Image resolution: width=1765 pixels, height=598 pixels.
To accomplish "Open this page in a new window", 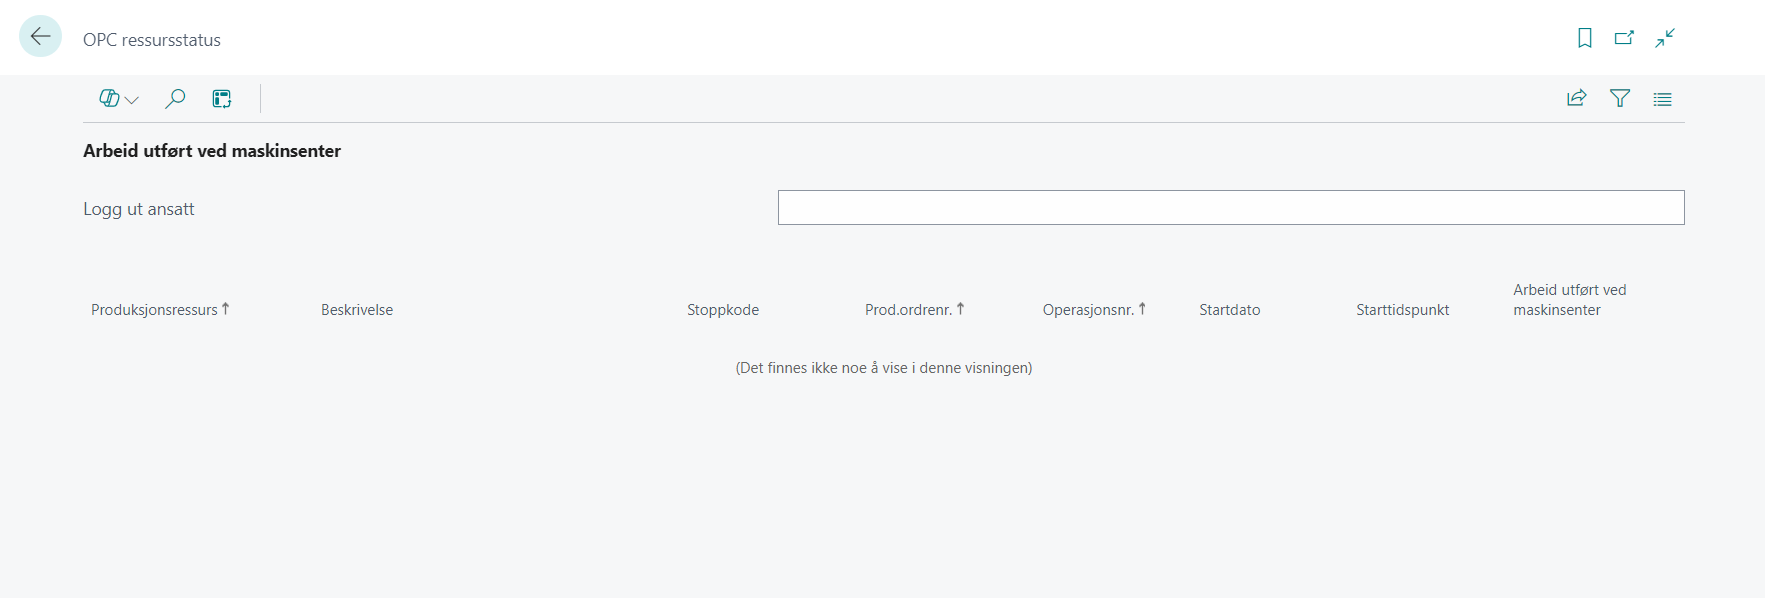I will 1624,38.
